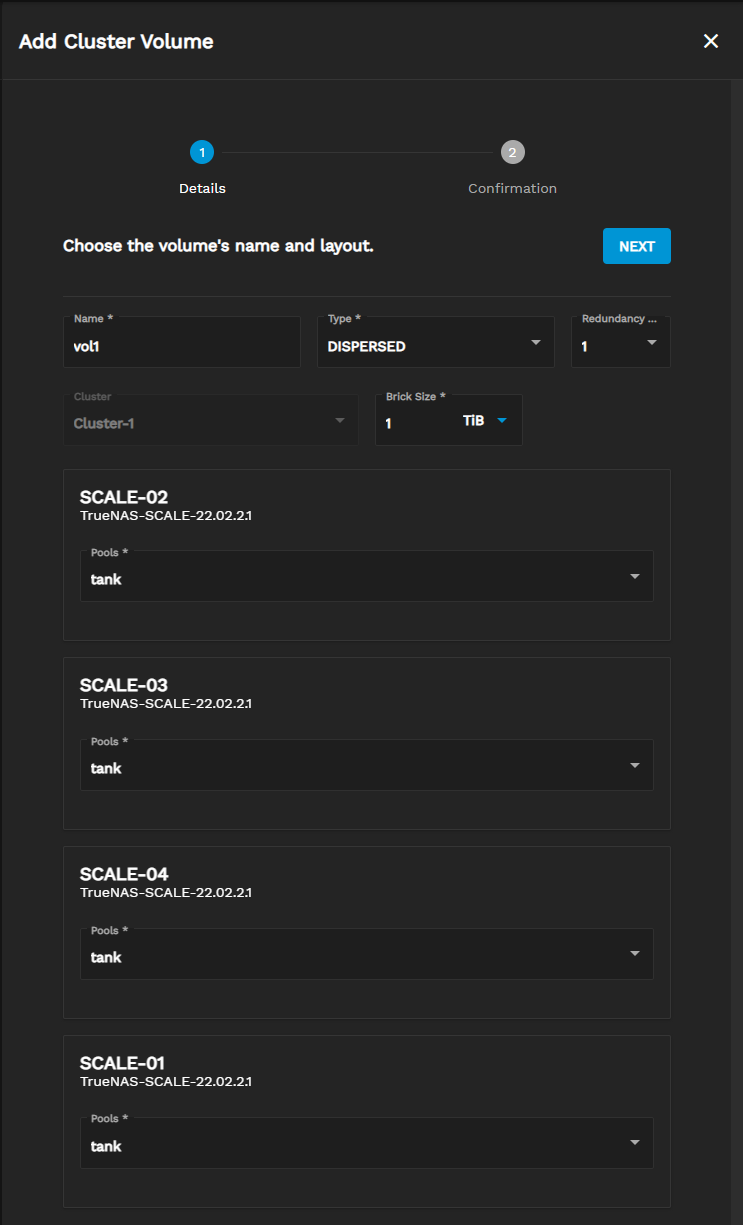Expand the Redundancy dropdown
The width and height of the screenshot is (743, 1225).
620,347
